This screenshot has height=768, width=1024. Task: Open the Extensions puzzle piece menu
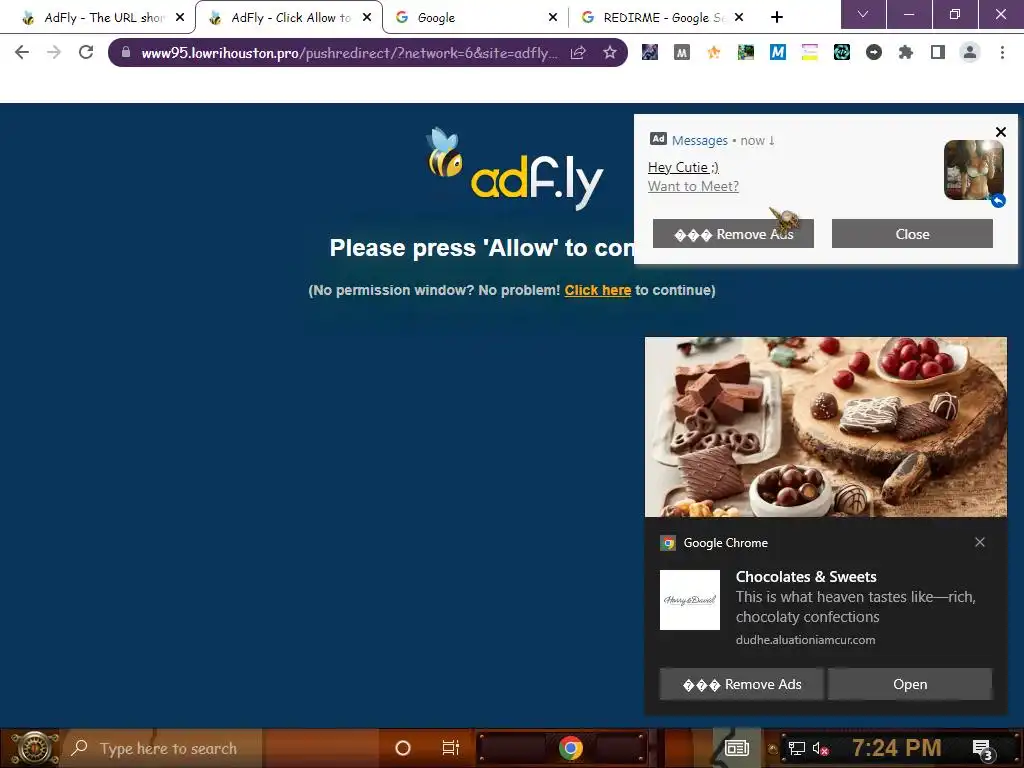906,52
